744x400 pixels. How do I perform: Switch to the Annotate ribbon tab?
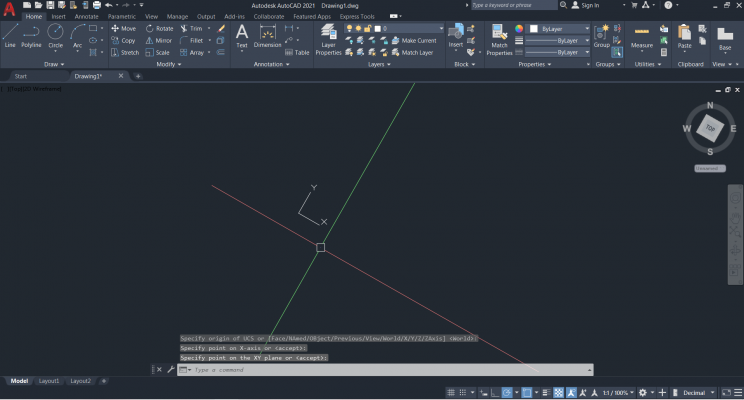point(86,17)
